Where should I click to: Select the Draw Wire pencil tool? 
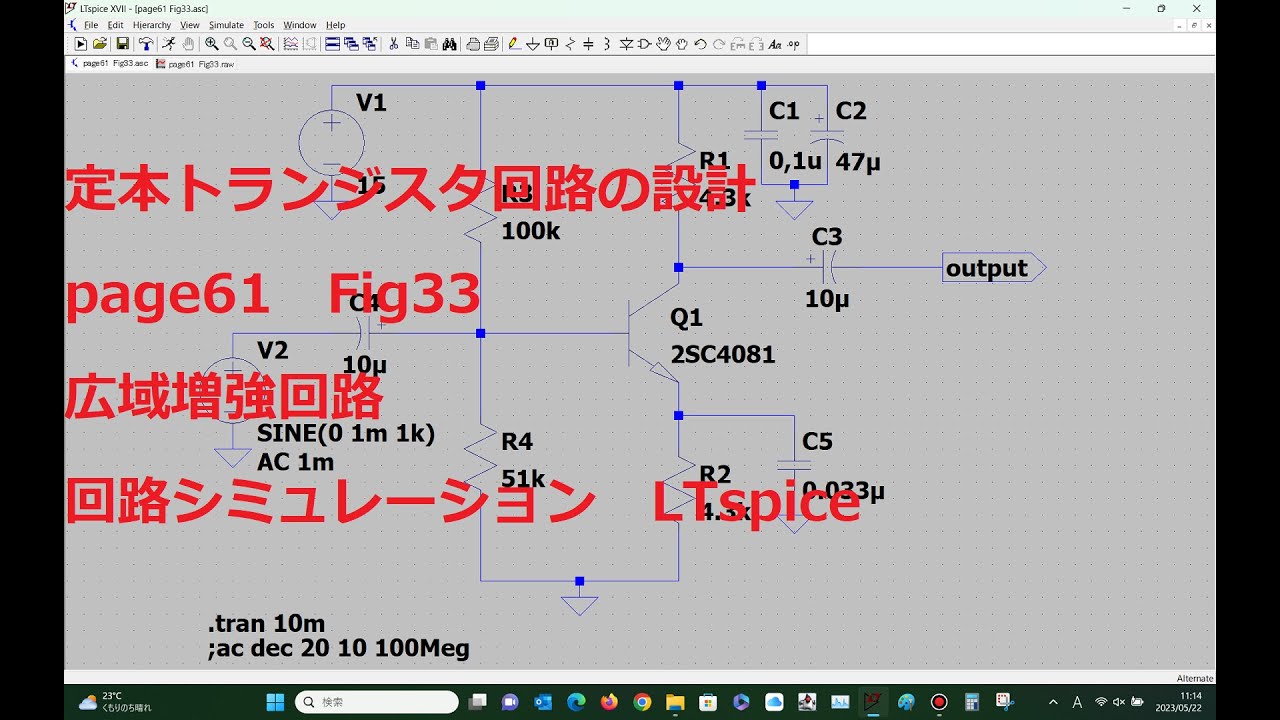(x=514, y=44)
